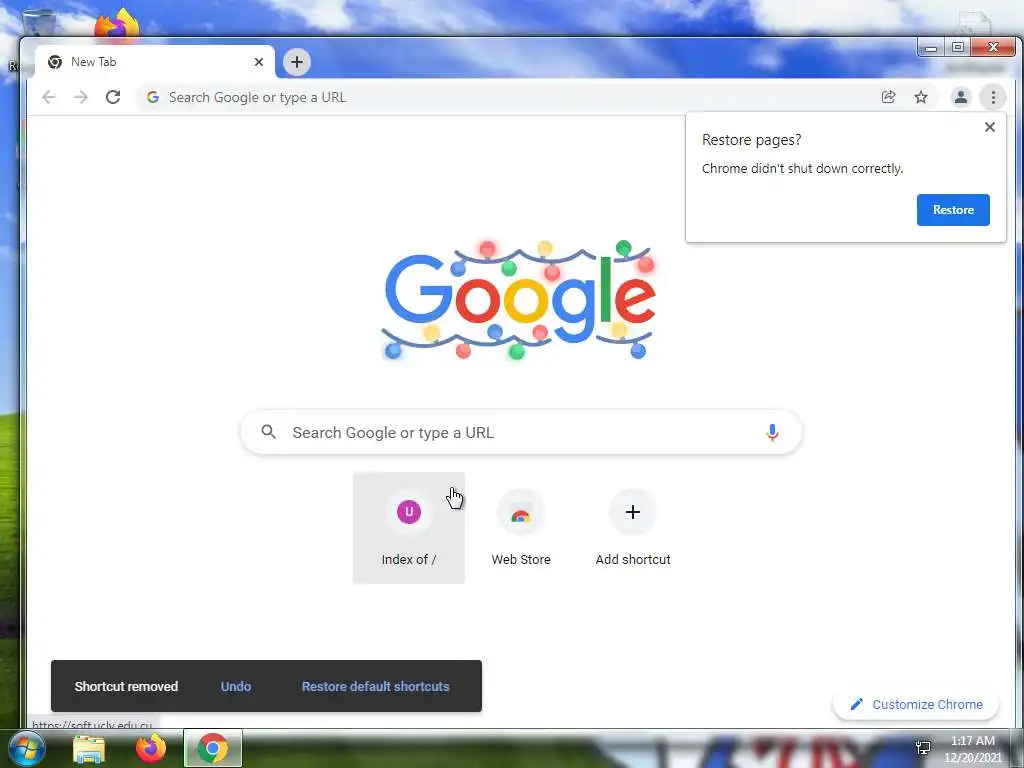
Task: Open the Index of / shortcut
Action: tap(409, 528)
